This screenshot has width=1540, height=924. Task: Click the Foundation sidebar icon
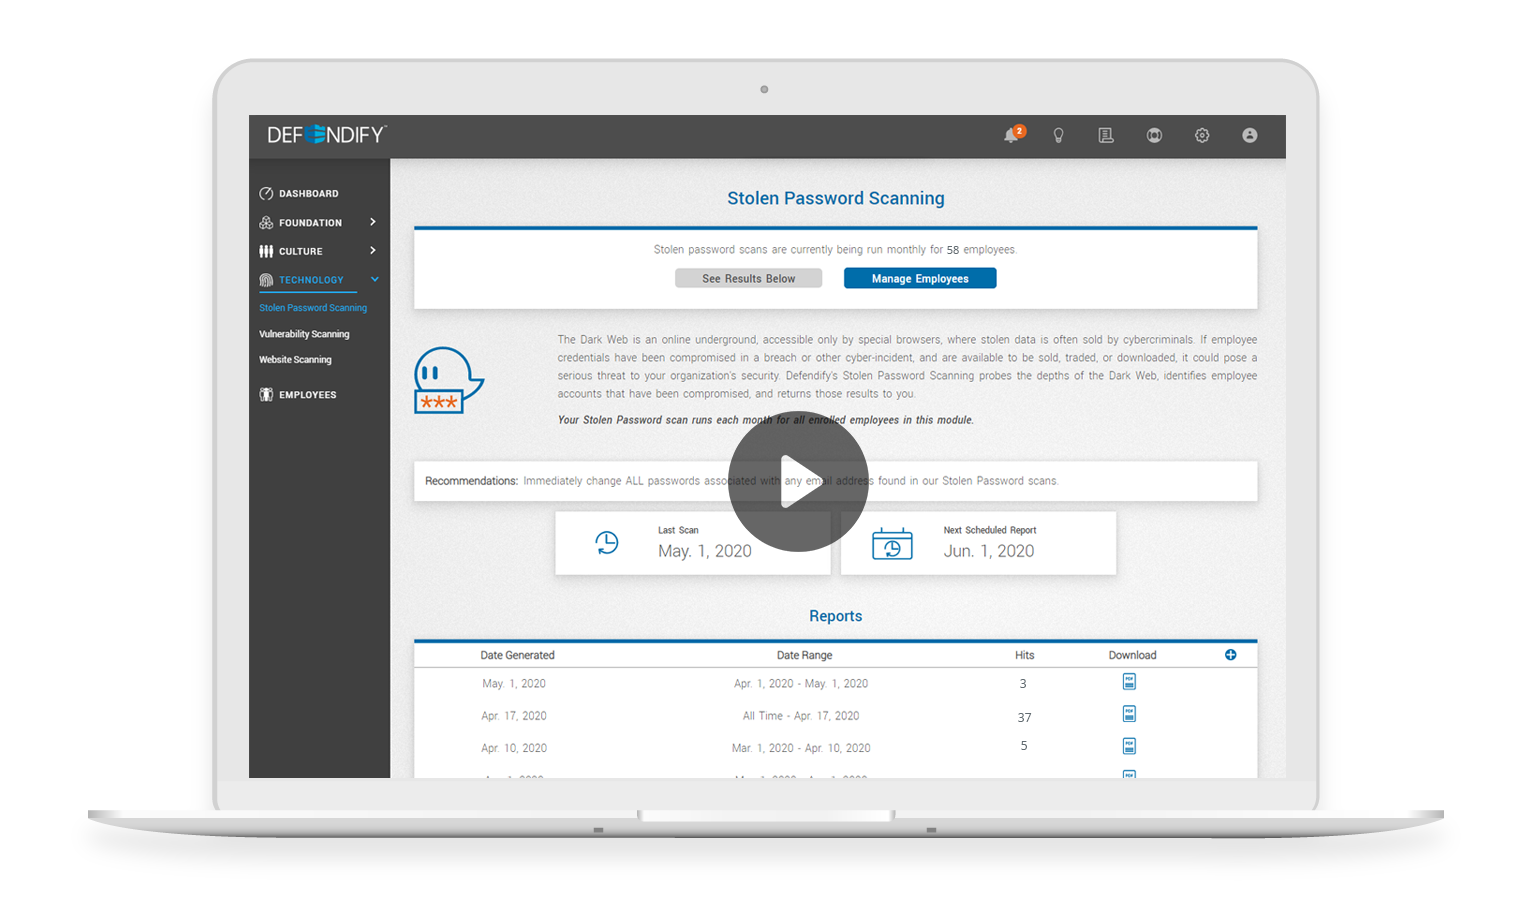[266, 222]
